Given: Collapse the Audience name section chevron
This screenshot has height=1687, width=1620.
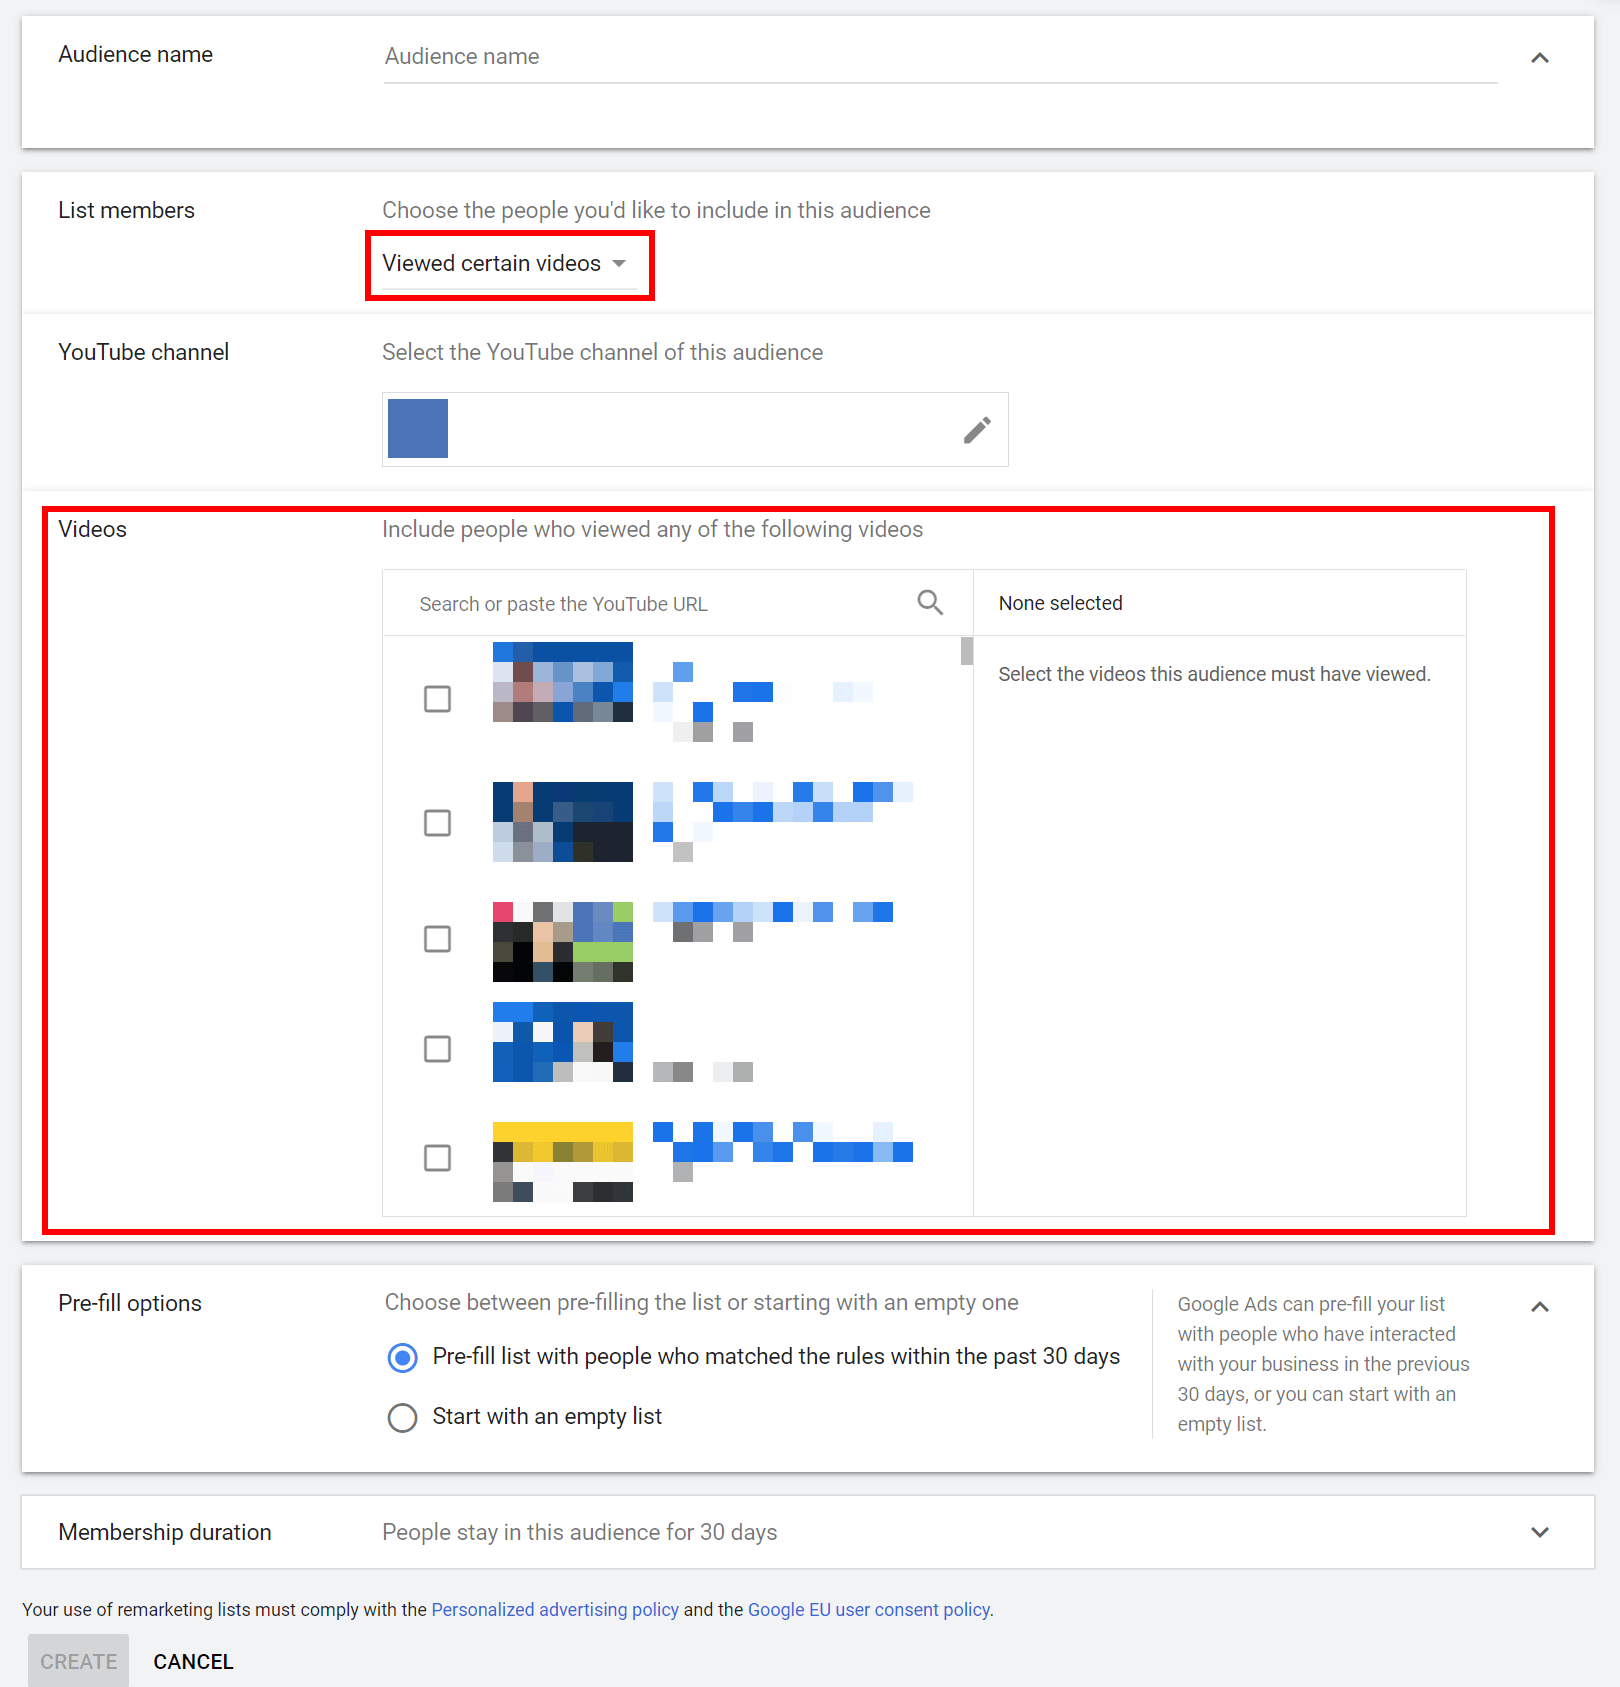Looking at the screenshot, I should tap(1540, 58).
